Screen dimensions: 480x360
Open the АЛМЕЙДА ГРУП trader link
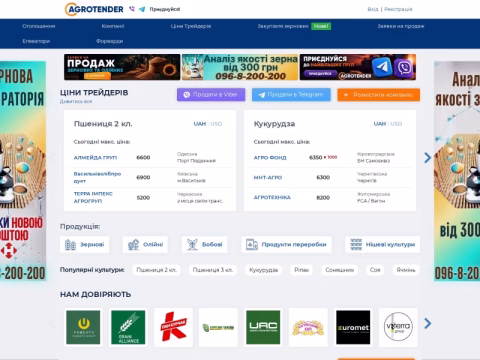pos(95,157)
